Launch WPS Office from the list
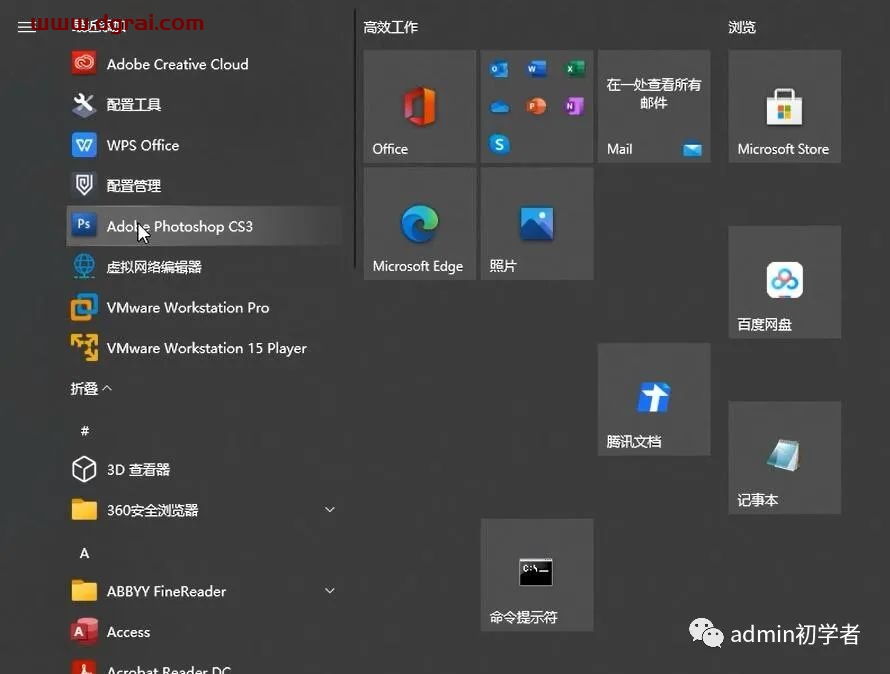The height and width of the screenshot is (674, 890). click(x=204, y=145)
